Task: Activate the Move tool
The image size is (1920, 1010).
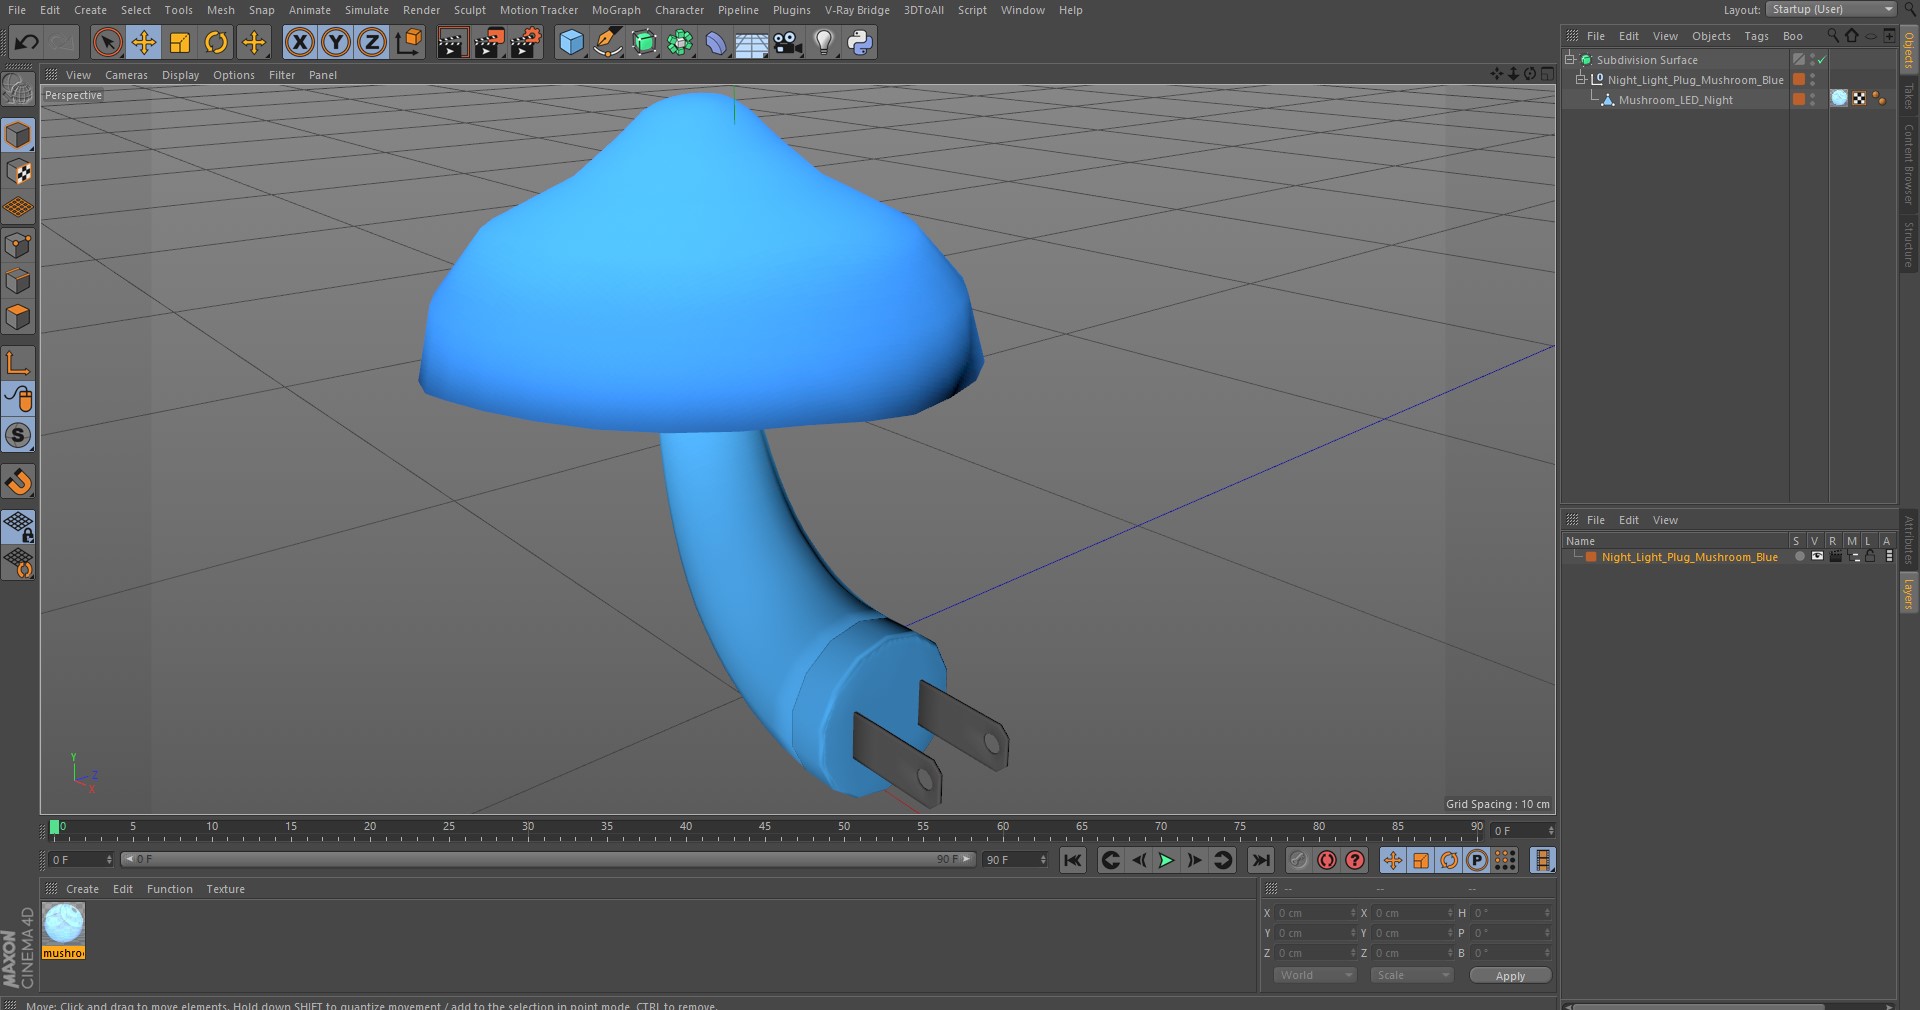Action: (x=143, y=42)
